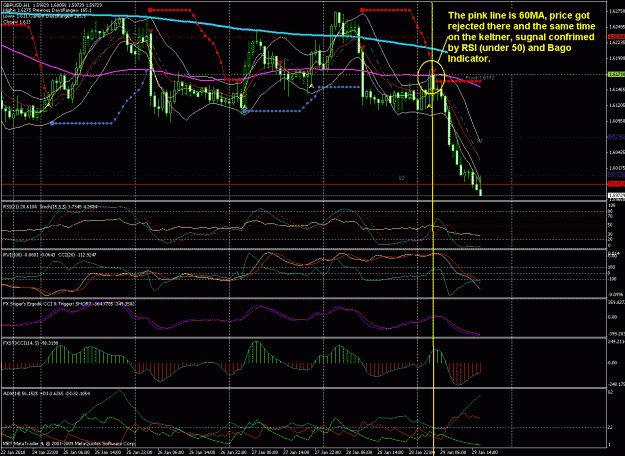Image resolution: width=625 pixels, height=456 pixels.
Task: Click the ADX(14) indicator label
Action: (46, 393)
